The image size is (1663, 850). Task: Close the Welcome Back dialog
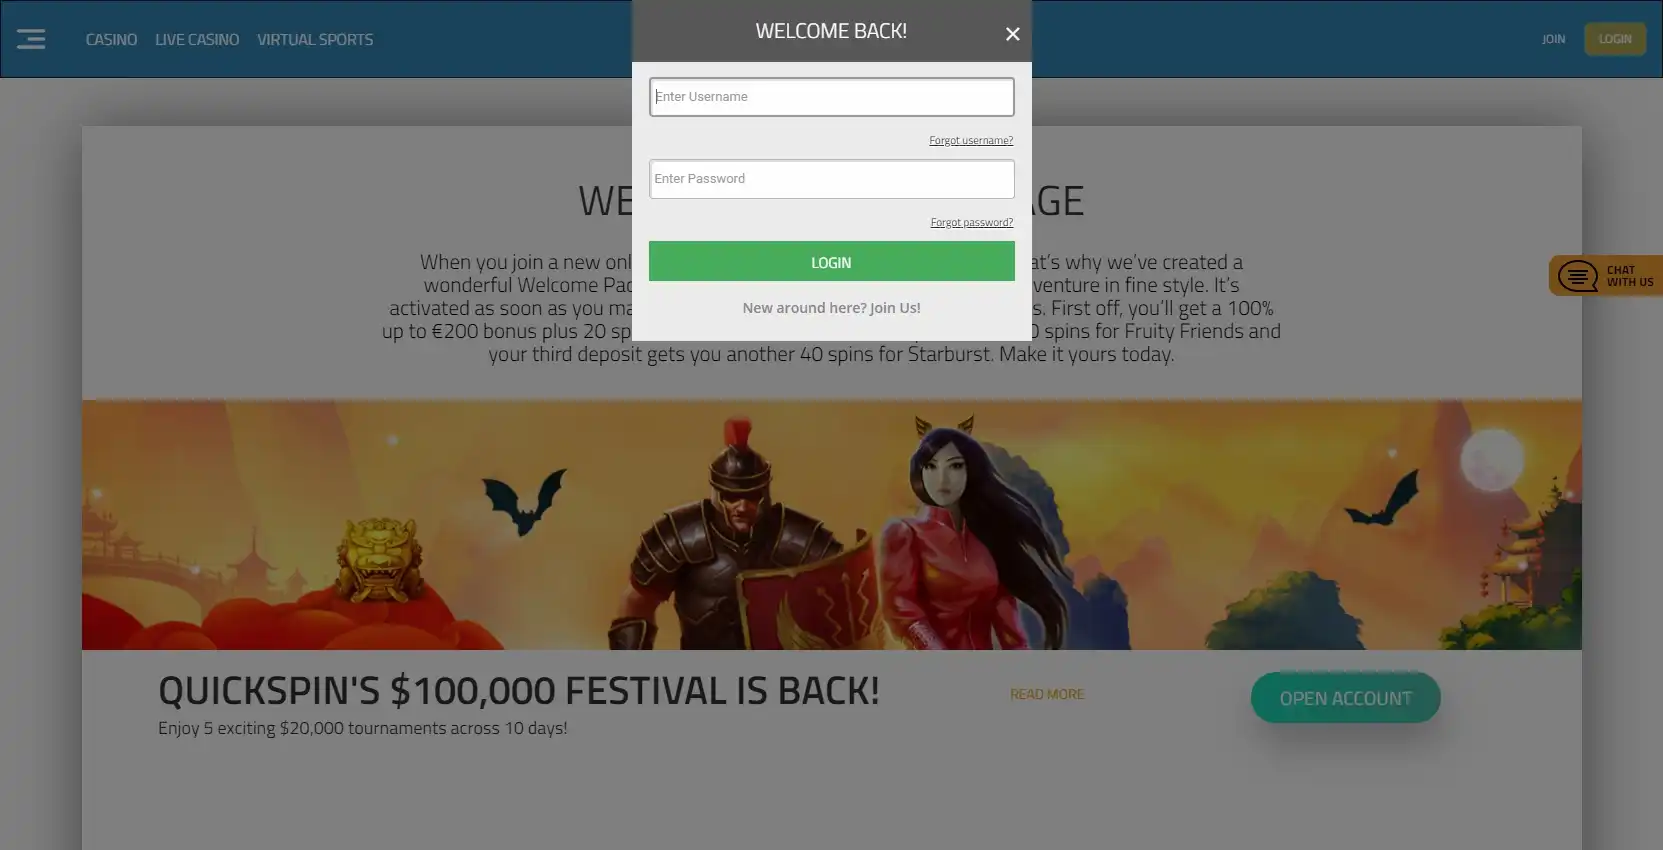click(x=1012, y=34)
